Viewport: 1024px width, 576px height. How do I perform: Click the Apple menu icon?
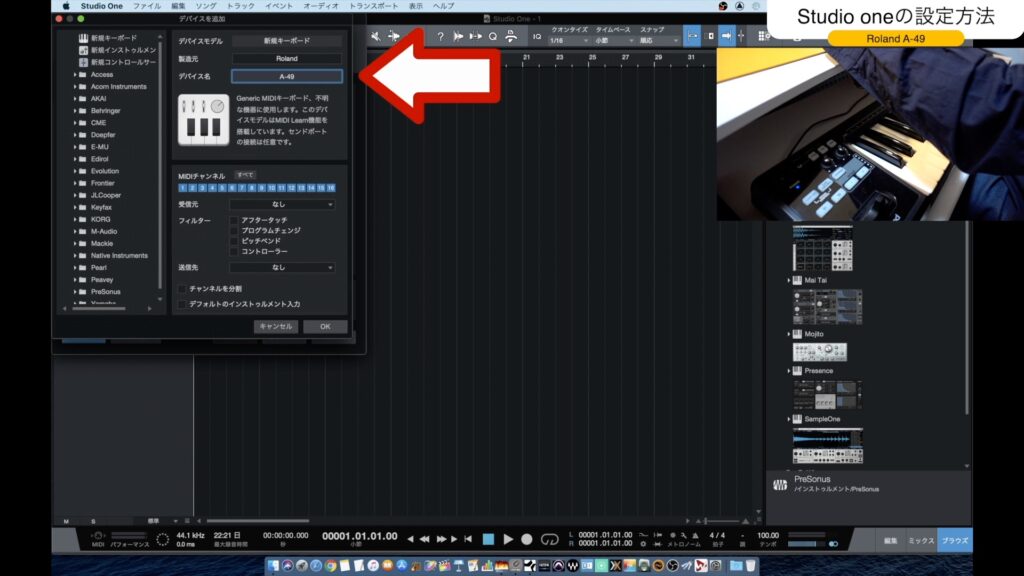pyautogui.click(x=66, y=6)
